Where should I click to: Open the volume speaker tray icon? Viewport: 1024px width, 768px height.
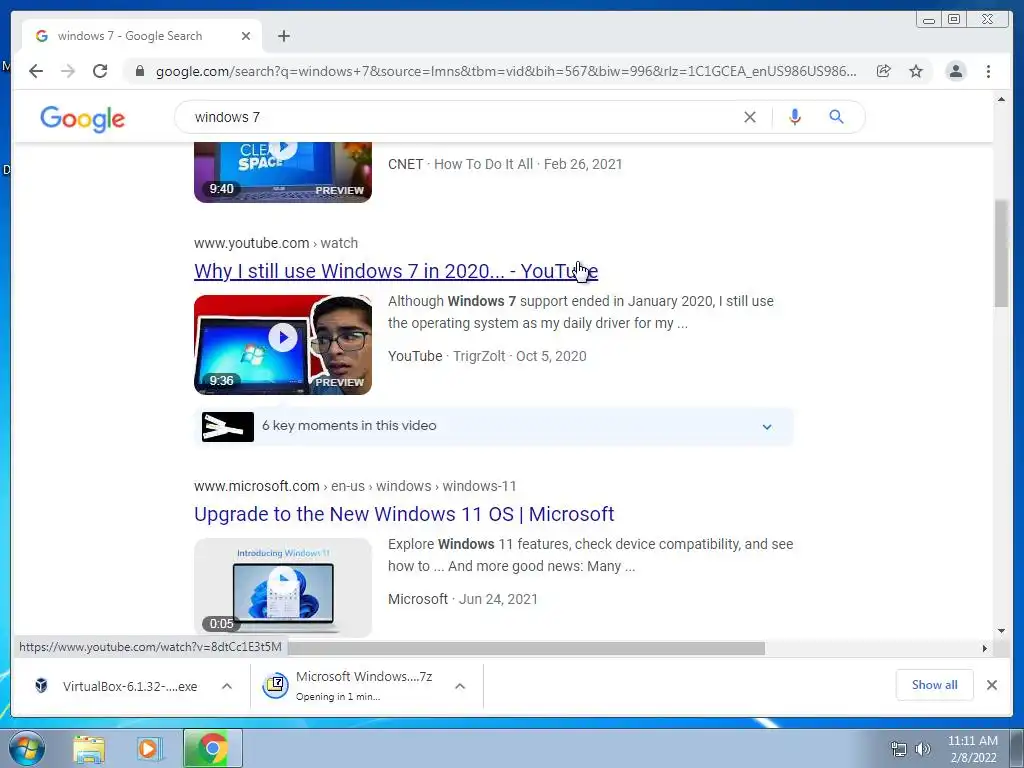point(923,749)
